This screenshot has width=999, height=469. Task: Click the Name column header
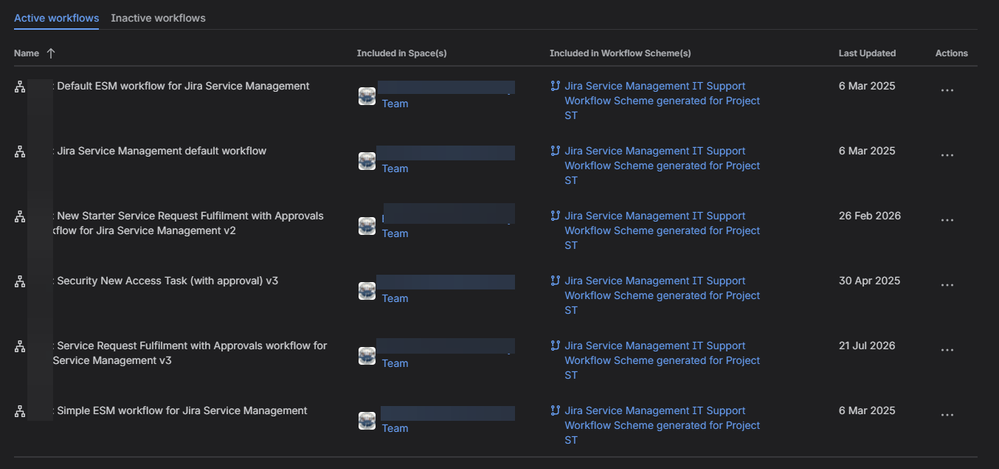[26, 54]
